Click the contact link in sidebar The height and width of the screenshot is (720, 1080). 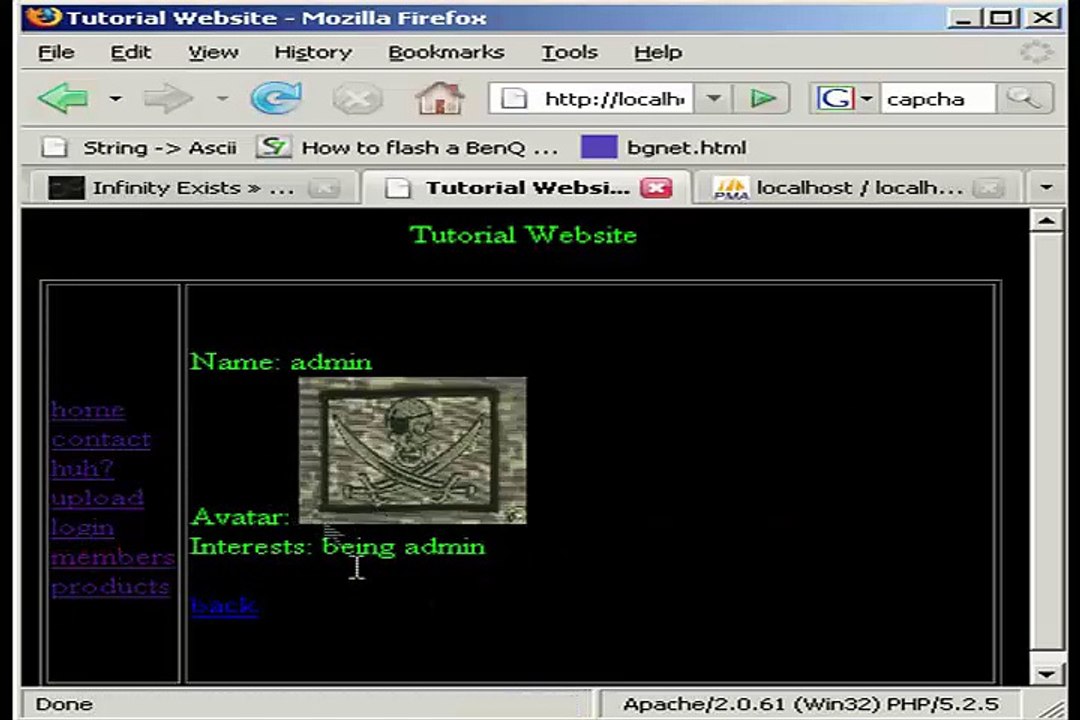pos(101,440)
